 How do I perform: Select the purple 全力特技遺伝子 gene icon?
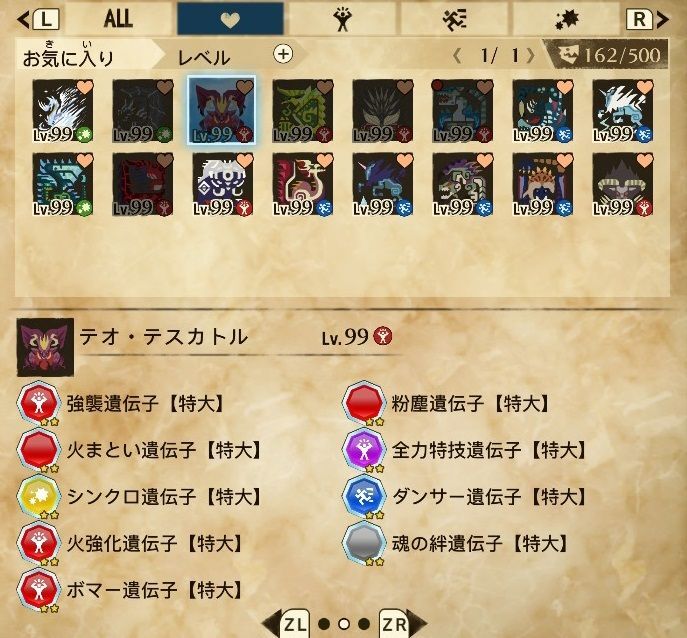[x=364, y=450]
